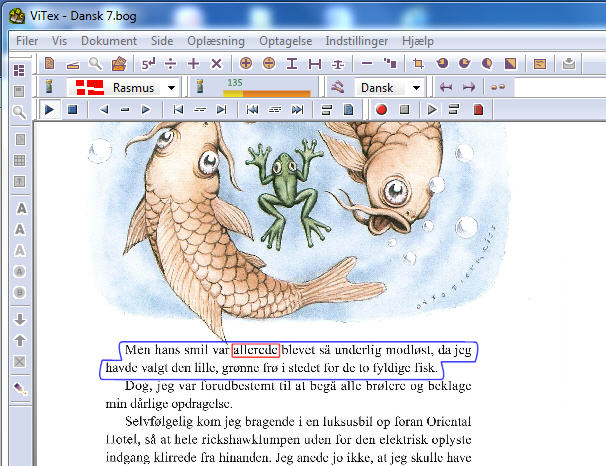Image resolution: width=606 pixels, height=466 pixels.
Task: Click the voice figure icon beside Rasmus
Action: tap(49, 87)
